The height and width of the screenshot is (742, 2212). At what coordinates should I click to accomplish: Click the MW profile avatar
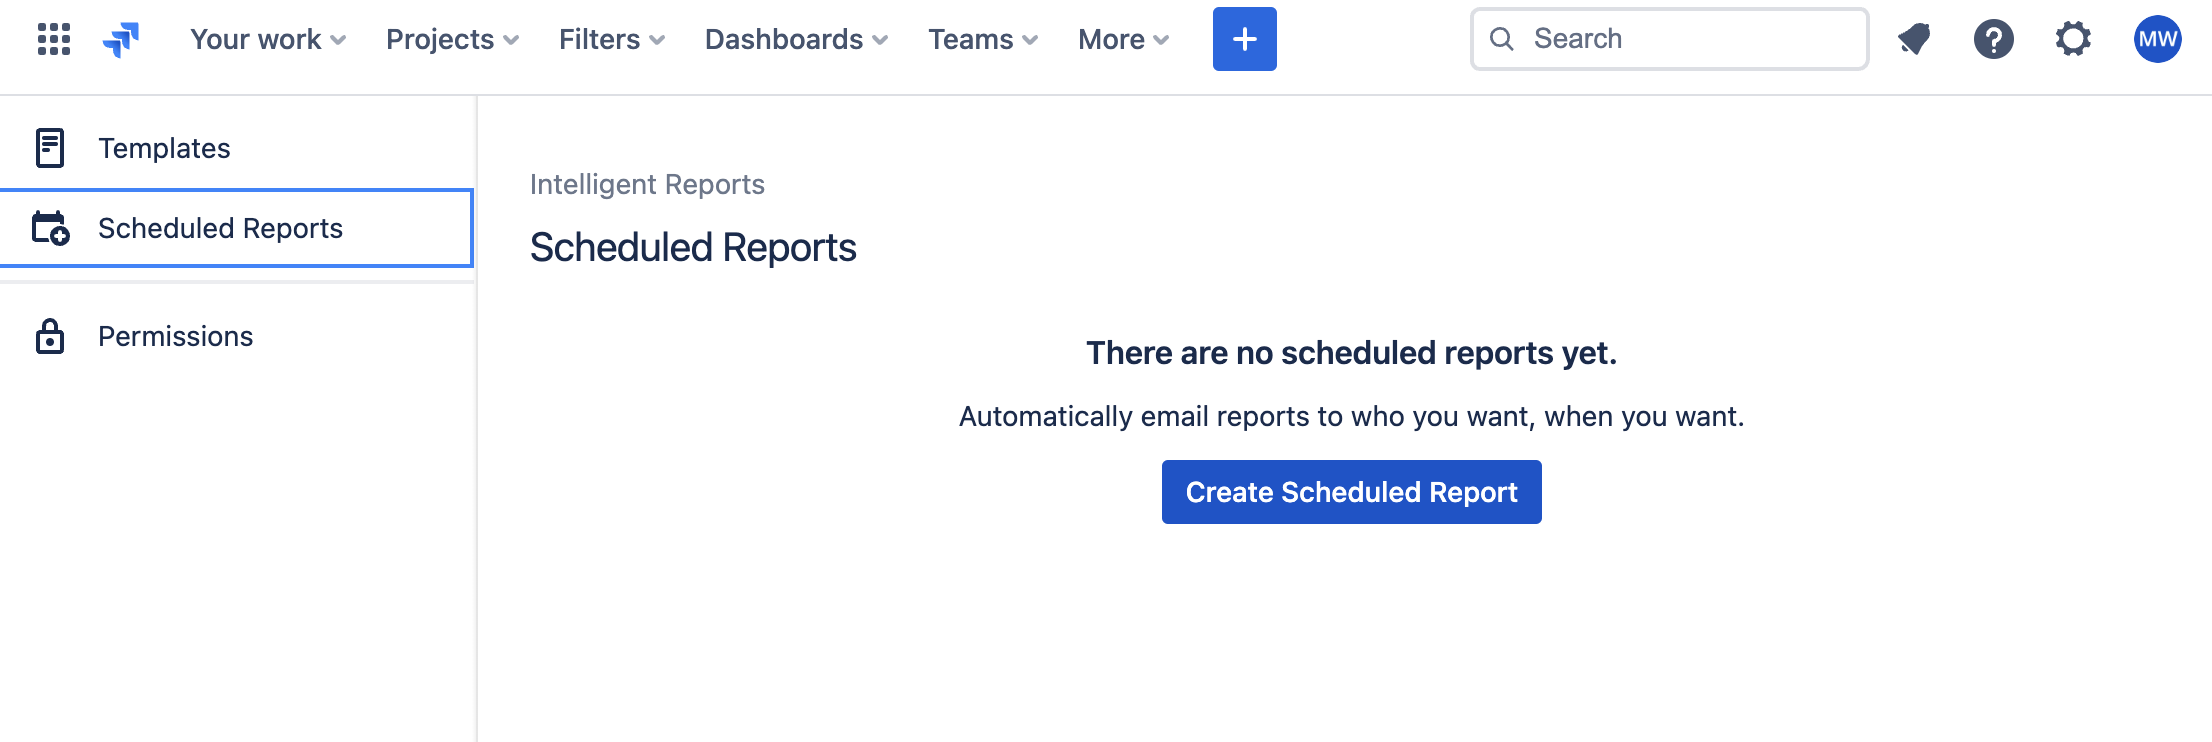point(2158,39)
